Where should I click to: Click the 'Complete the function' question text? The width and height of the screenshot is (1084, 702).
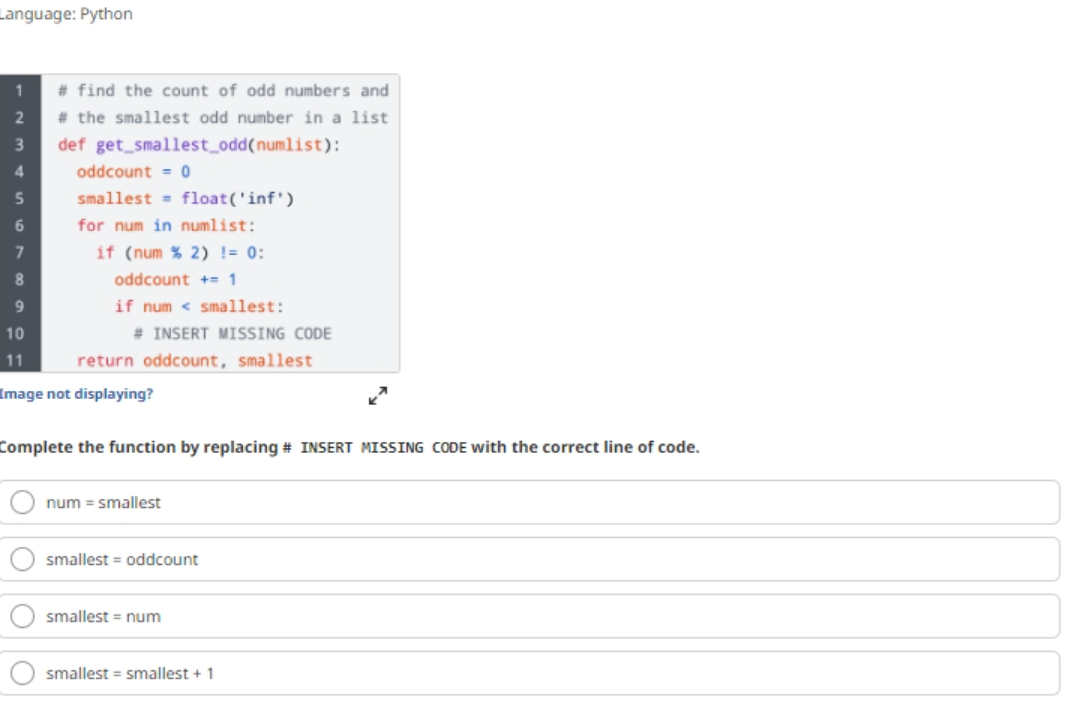point(349,447)
